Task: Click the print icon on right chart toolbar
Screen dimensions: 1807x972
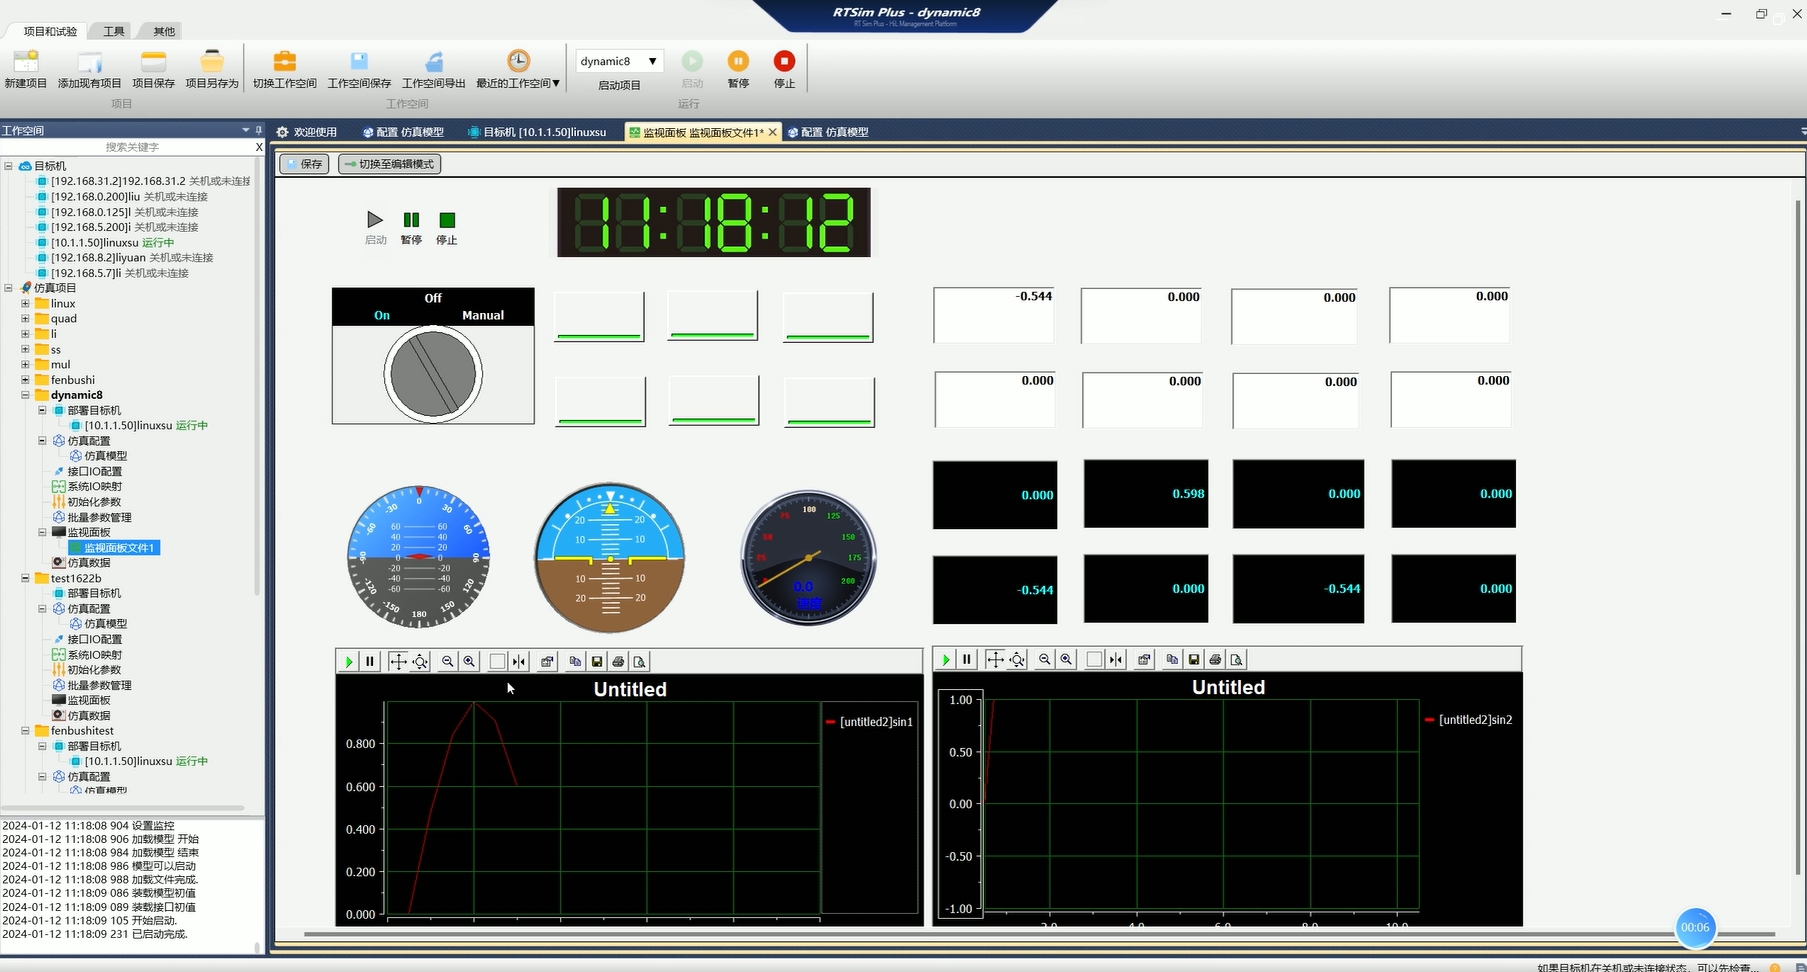Action: (1215, 659)
